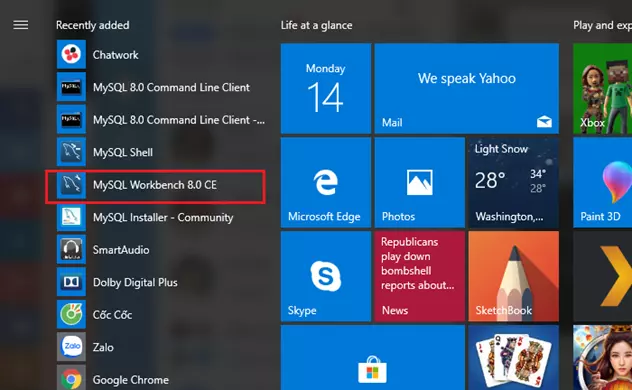Launch MySQL Workbench 8.0 CE by name
632x390 pixels.
click(x=155, y=185)
